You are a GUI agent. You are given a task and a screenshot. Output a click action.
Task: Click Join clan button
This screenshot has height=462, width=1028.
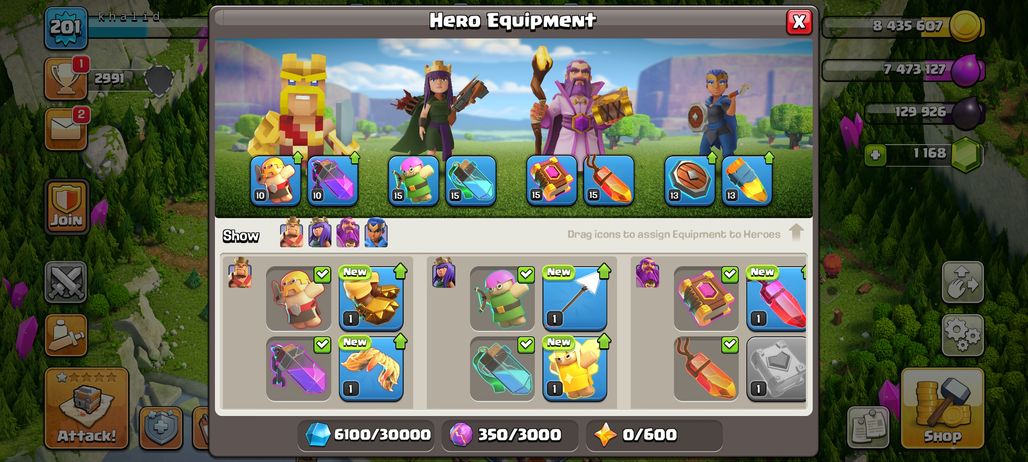point(67,207)
